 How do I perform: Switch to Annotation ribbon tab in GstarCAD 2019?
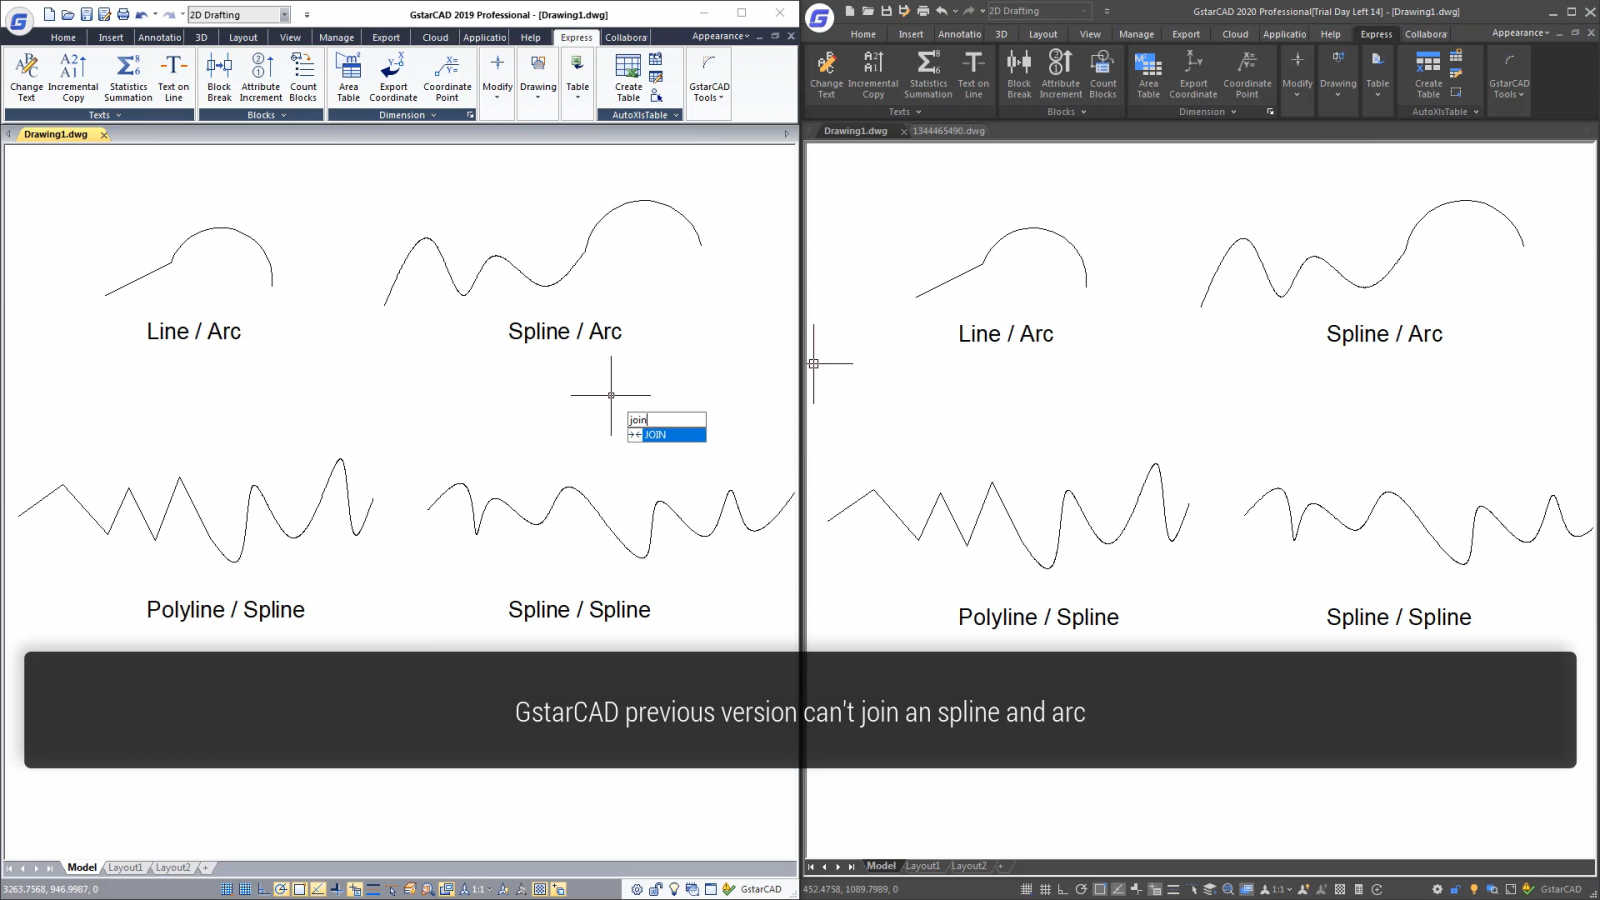tap(160, 38)
